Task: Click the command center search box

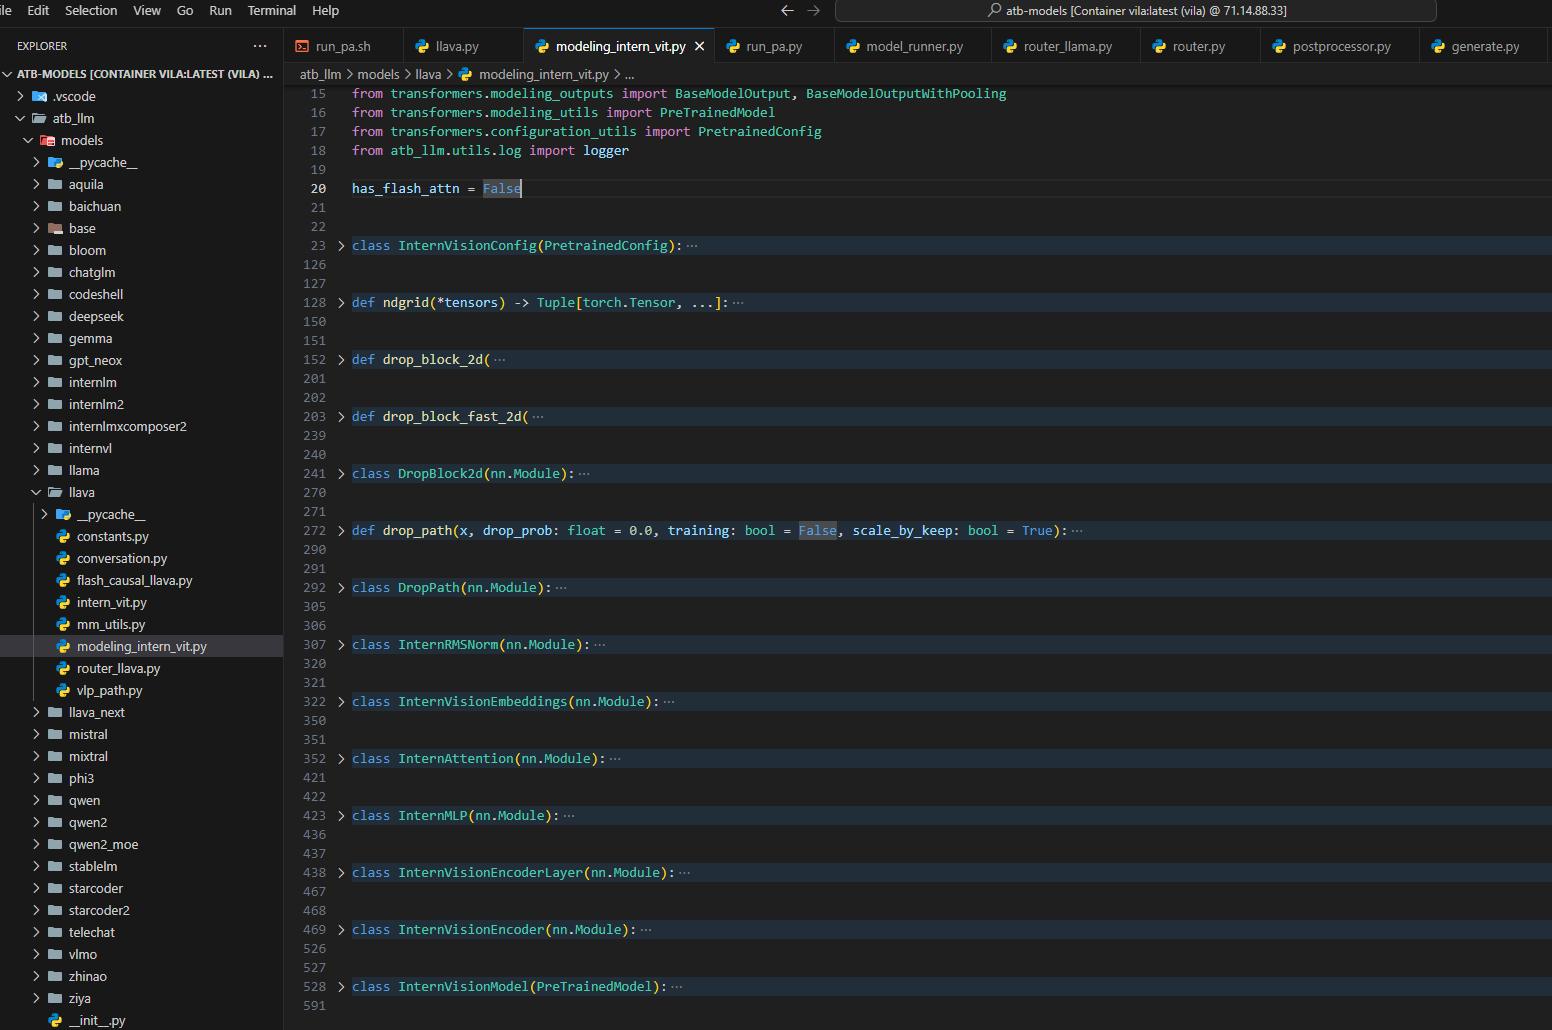Action: coord(1136,10)
